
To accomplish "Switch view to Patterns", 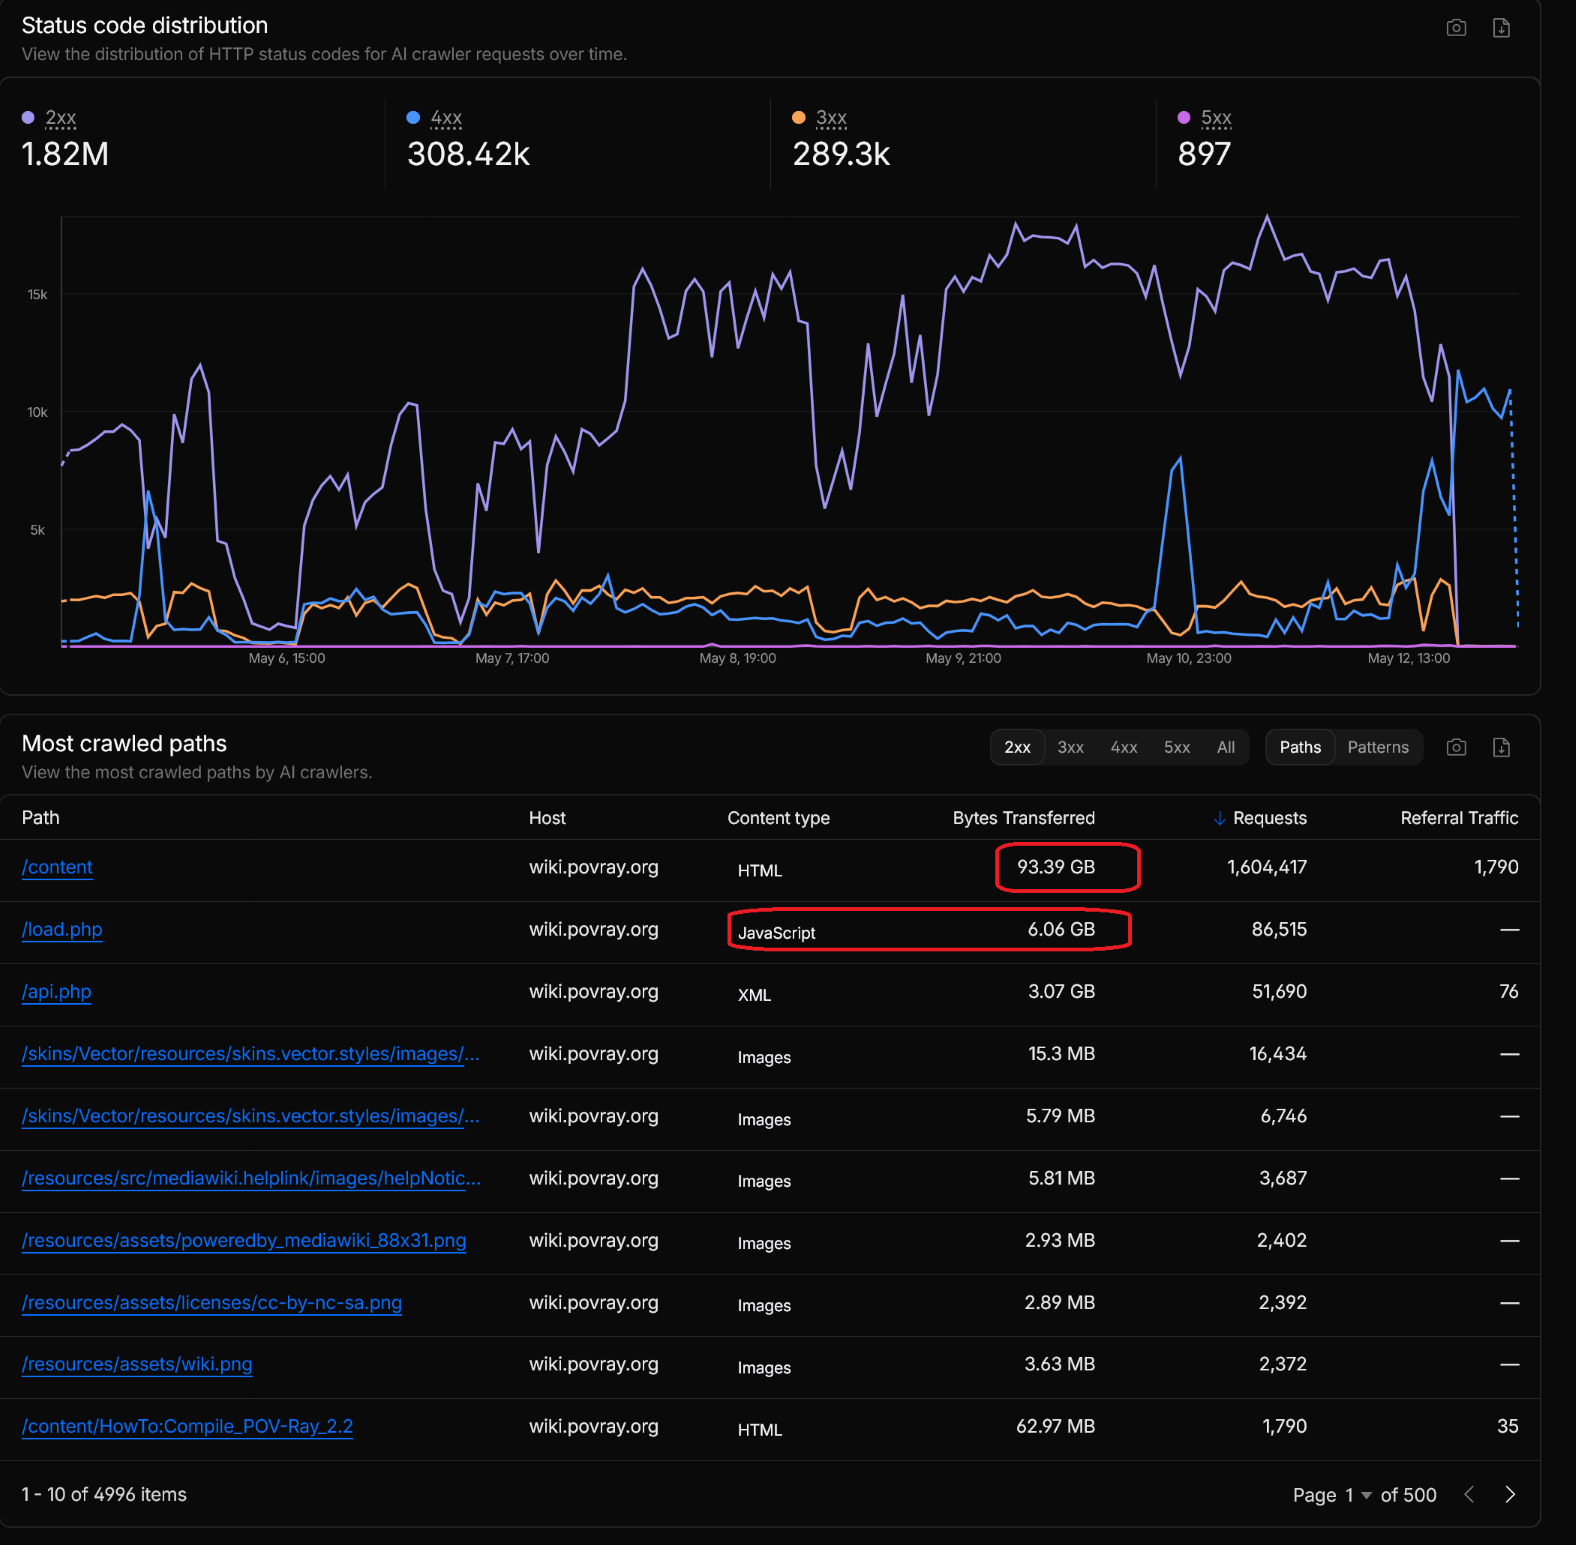I will [x=1378, y=747].
